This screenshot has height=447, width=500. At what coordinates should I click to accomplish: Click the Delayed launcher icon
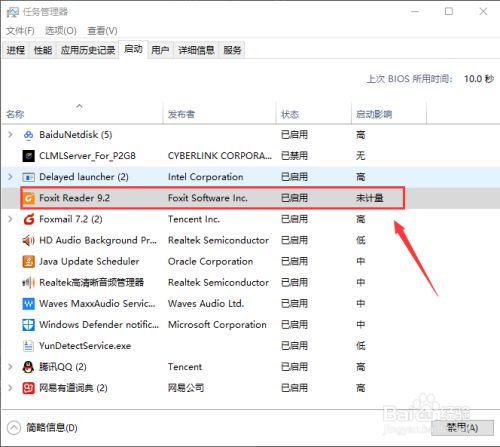(x=28, y=177)
